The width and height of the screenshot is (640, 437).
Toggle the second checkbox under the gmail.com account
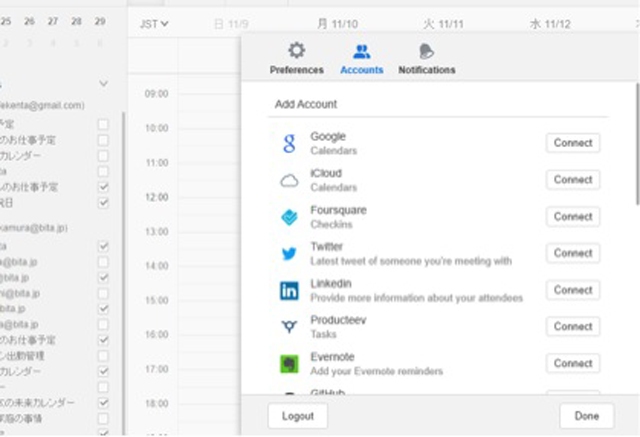tap(104, 140)
